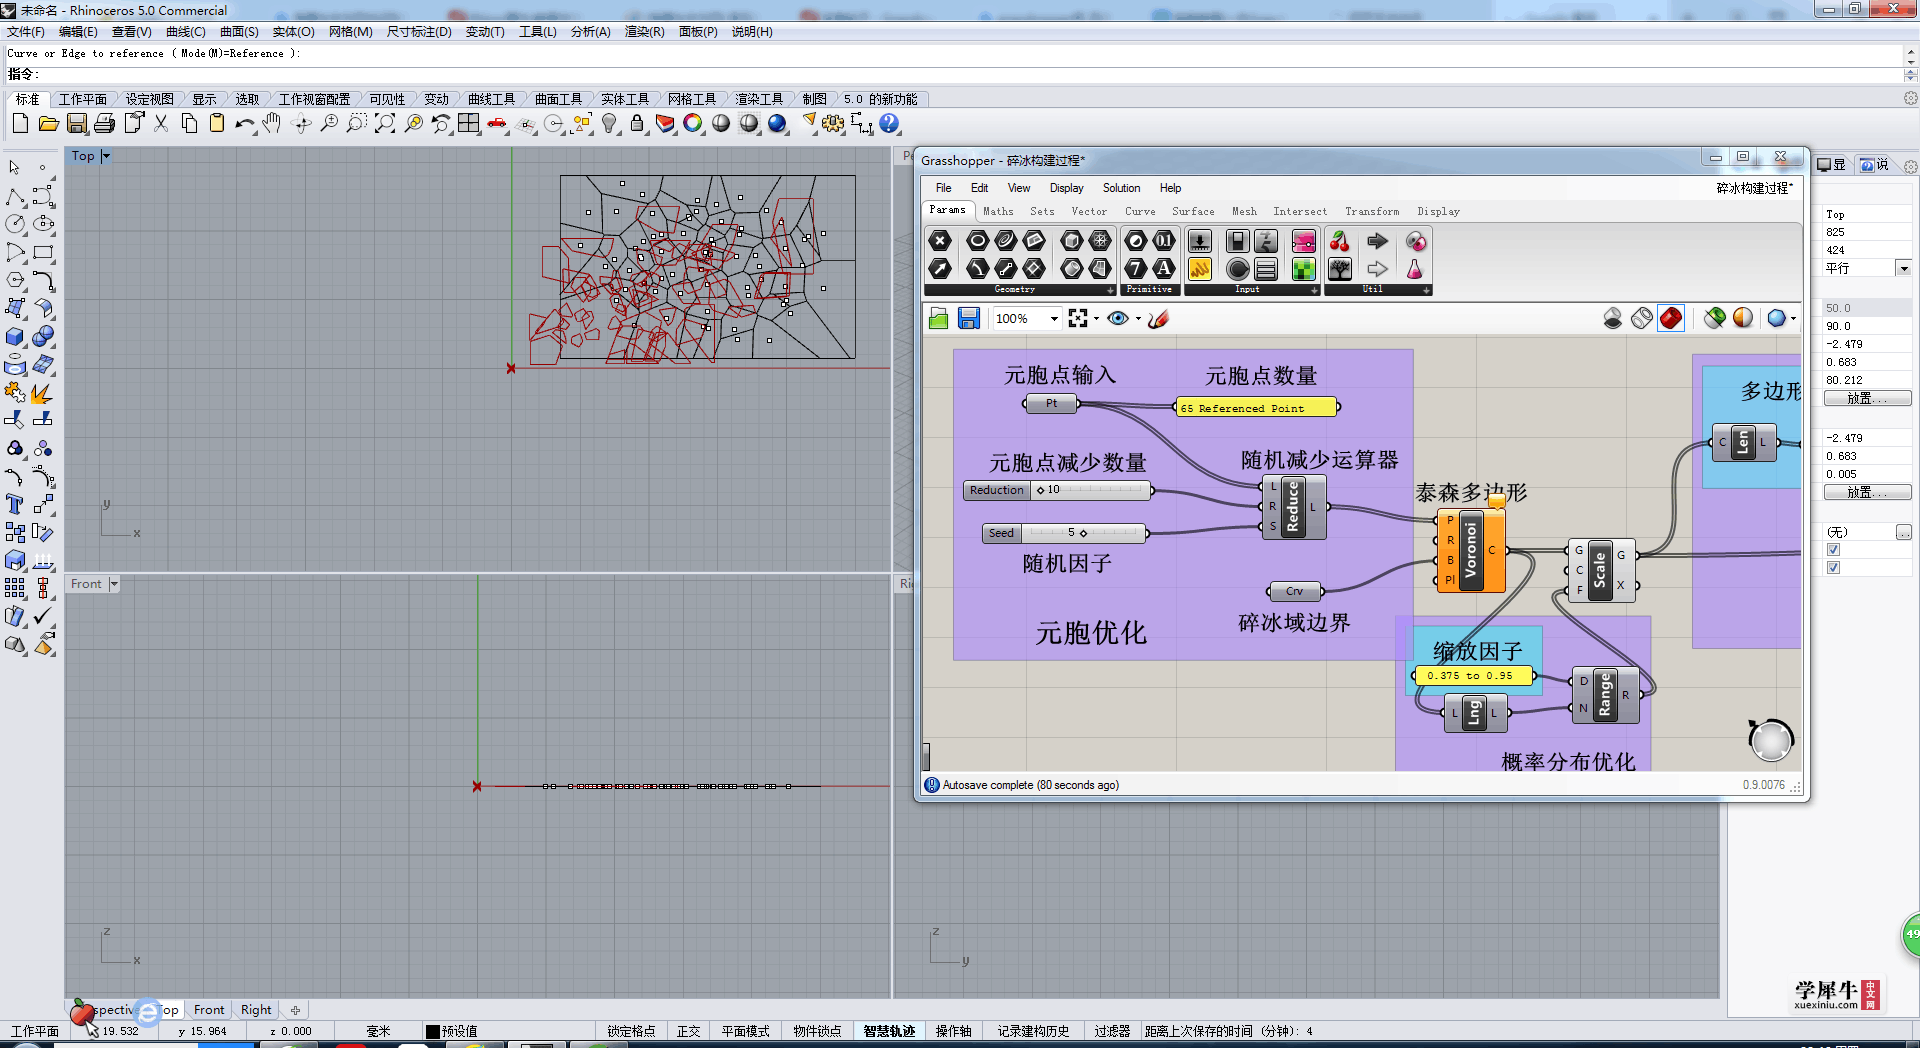This screenshot has height=1048, width=1920.
Task: Toggle 智慧轨迹 SmartTrack in status bar
Action: click(889, 1031)
